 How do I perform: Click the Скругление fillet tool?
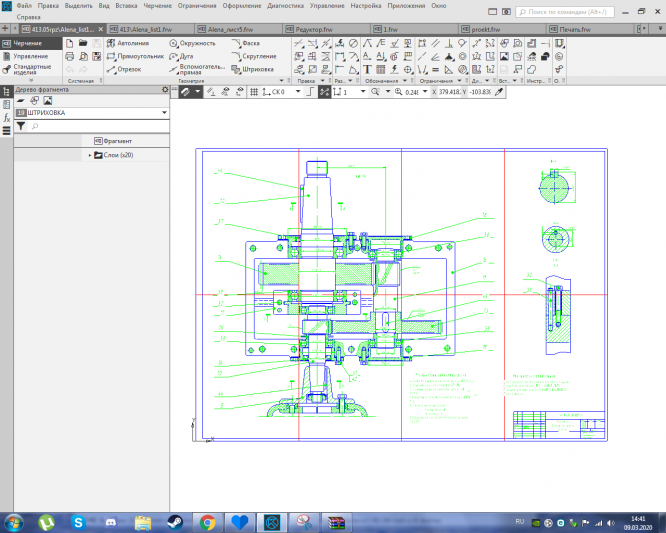pyautogui.click(x=254, y=57)
